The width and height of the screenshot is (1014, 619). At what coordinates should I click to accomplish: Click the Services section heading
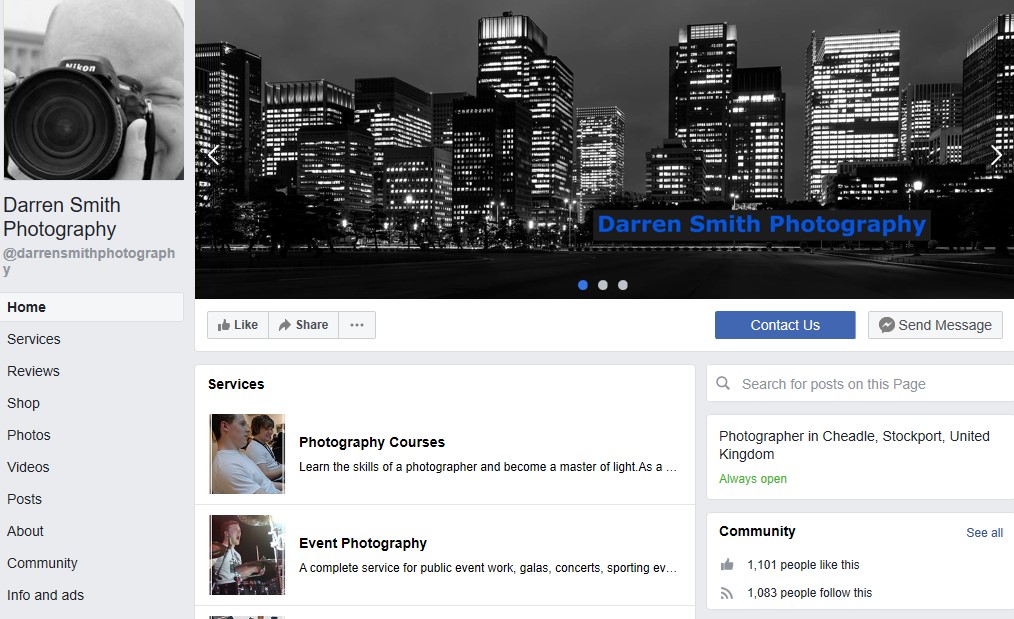236,384
